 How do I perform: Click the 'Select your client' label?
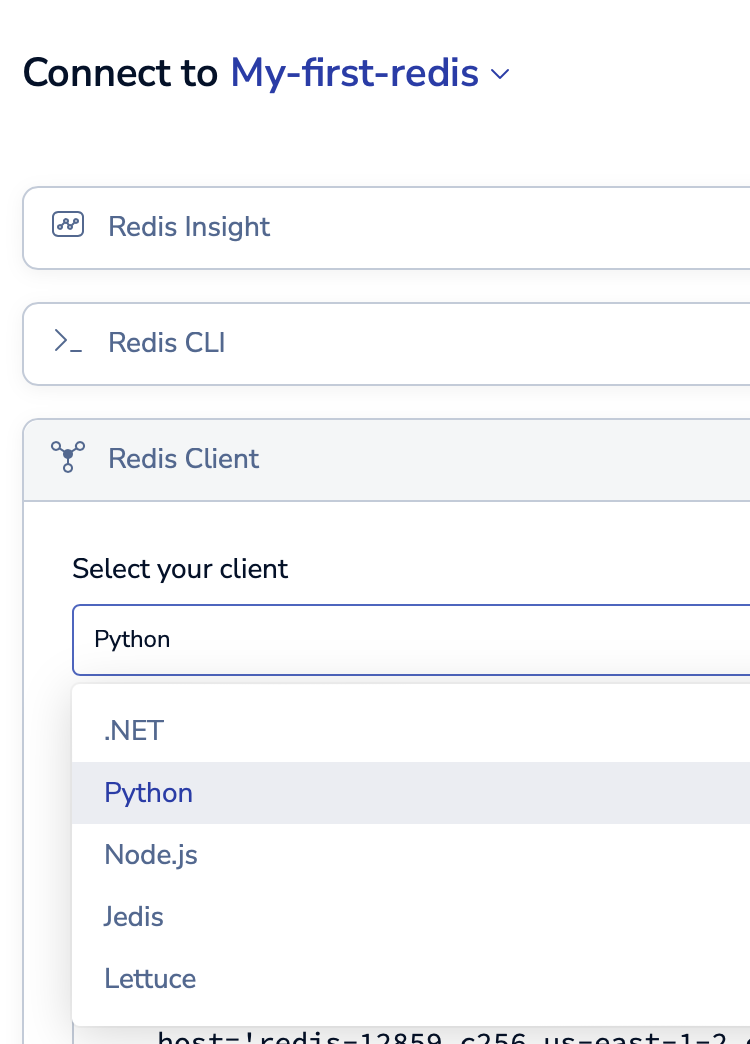[180, 569]
